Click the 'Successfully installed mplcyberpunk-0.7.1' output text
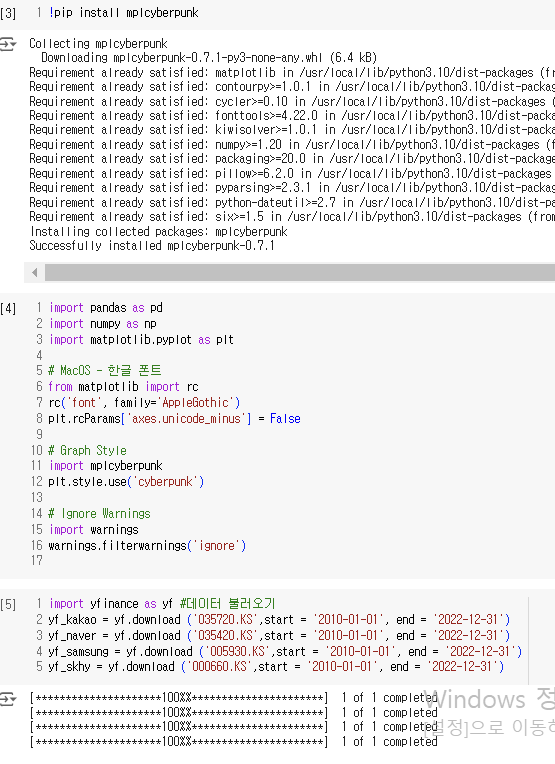 pos(152,245)
